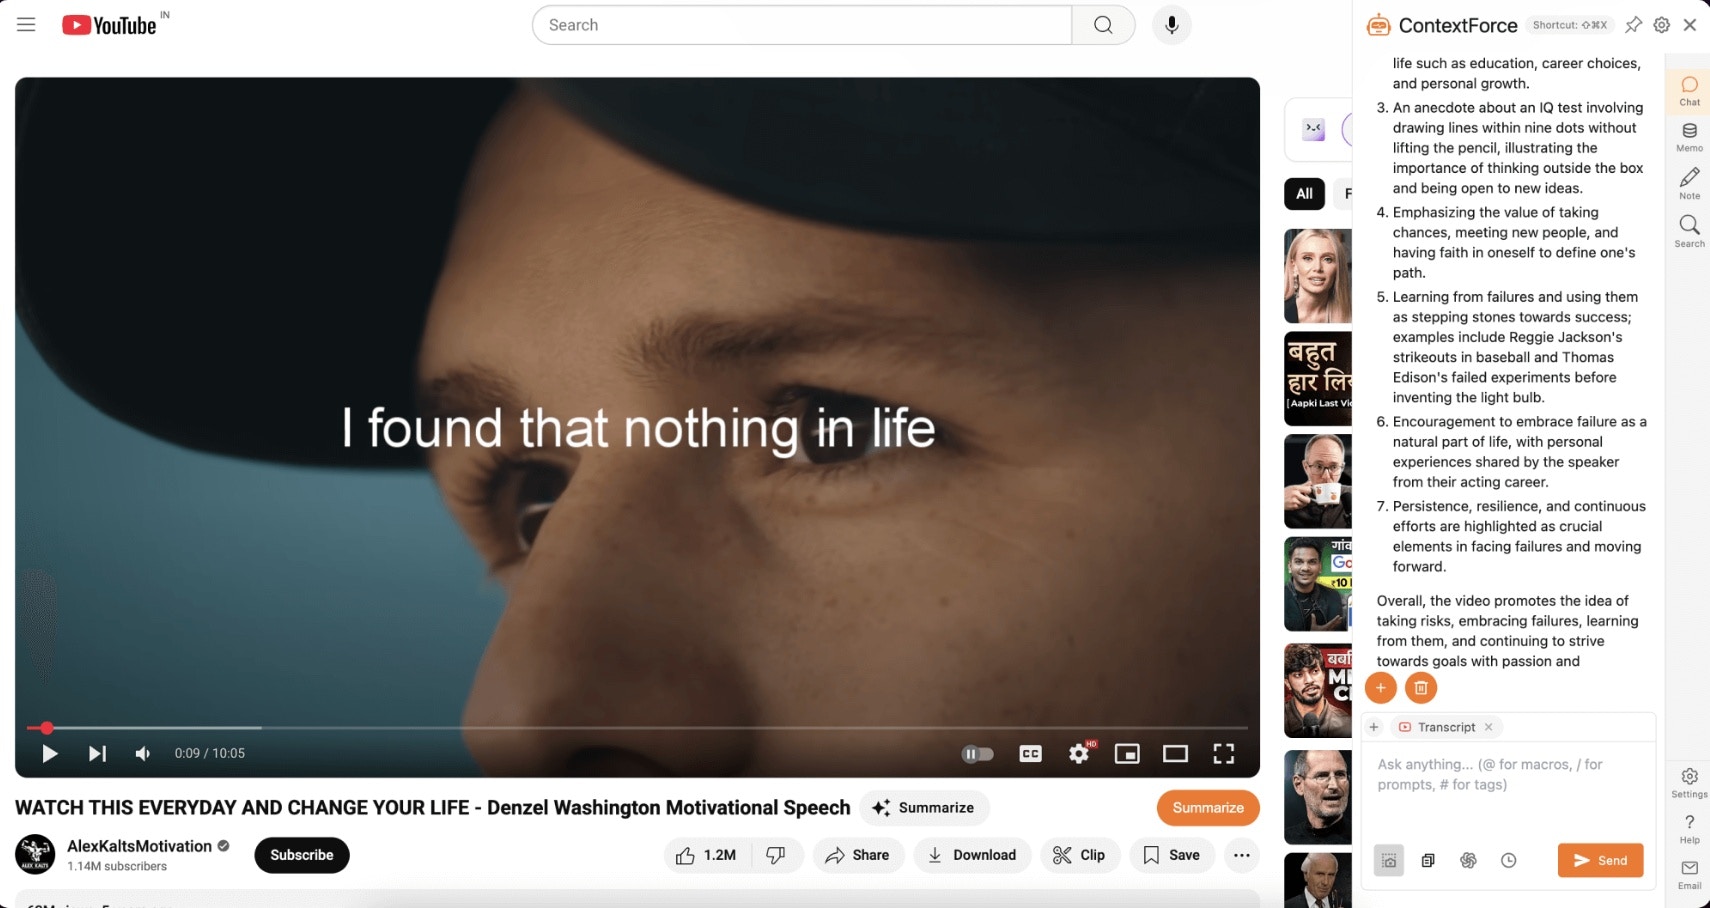Toggle the autoplay switch in player
The image size is (1710, 908).
978,754
